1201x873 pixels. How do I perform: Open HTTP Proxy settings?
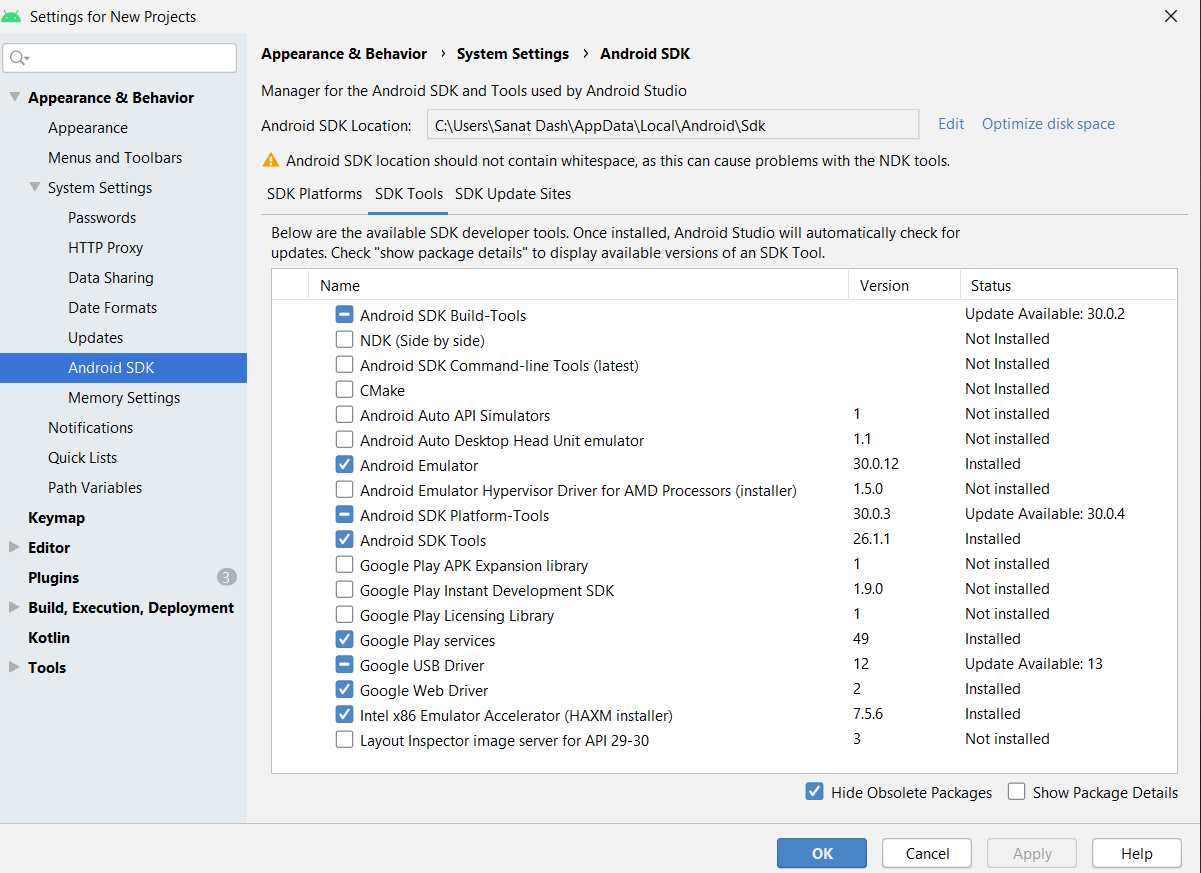click(106, 248)
